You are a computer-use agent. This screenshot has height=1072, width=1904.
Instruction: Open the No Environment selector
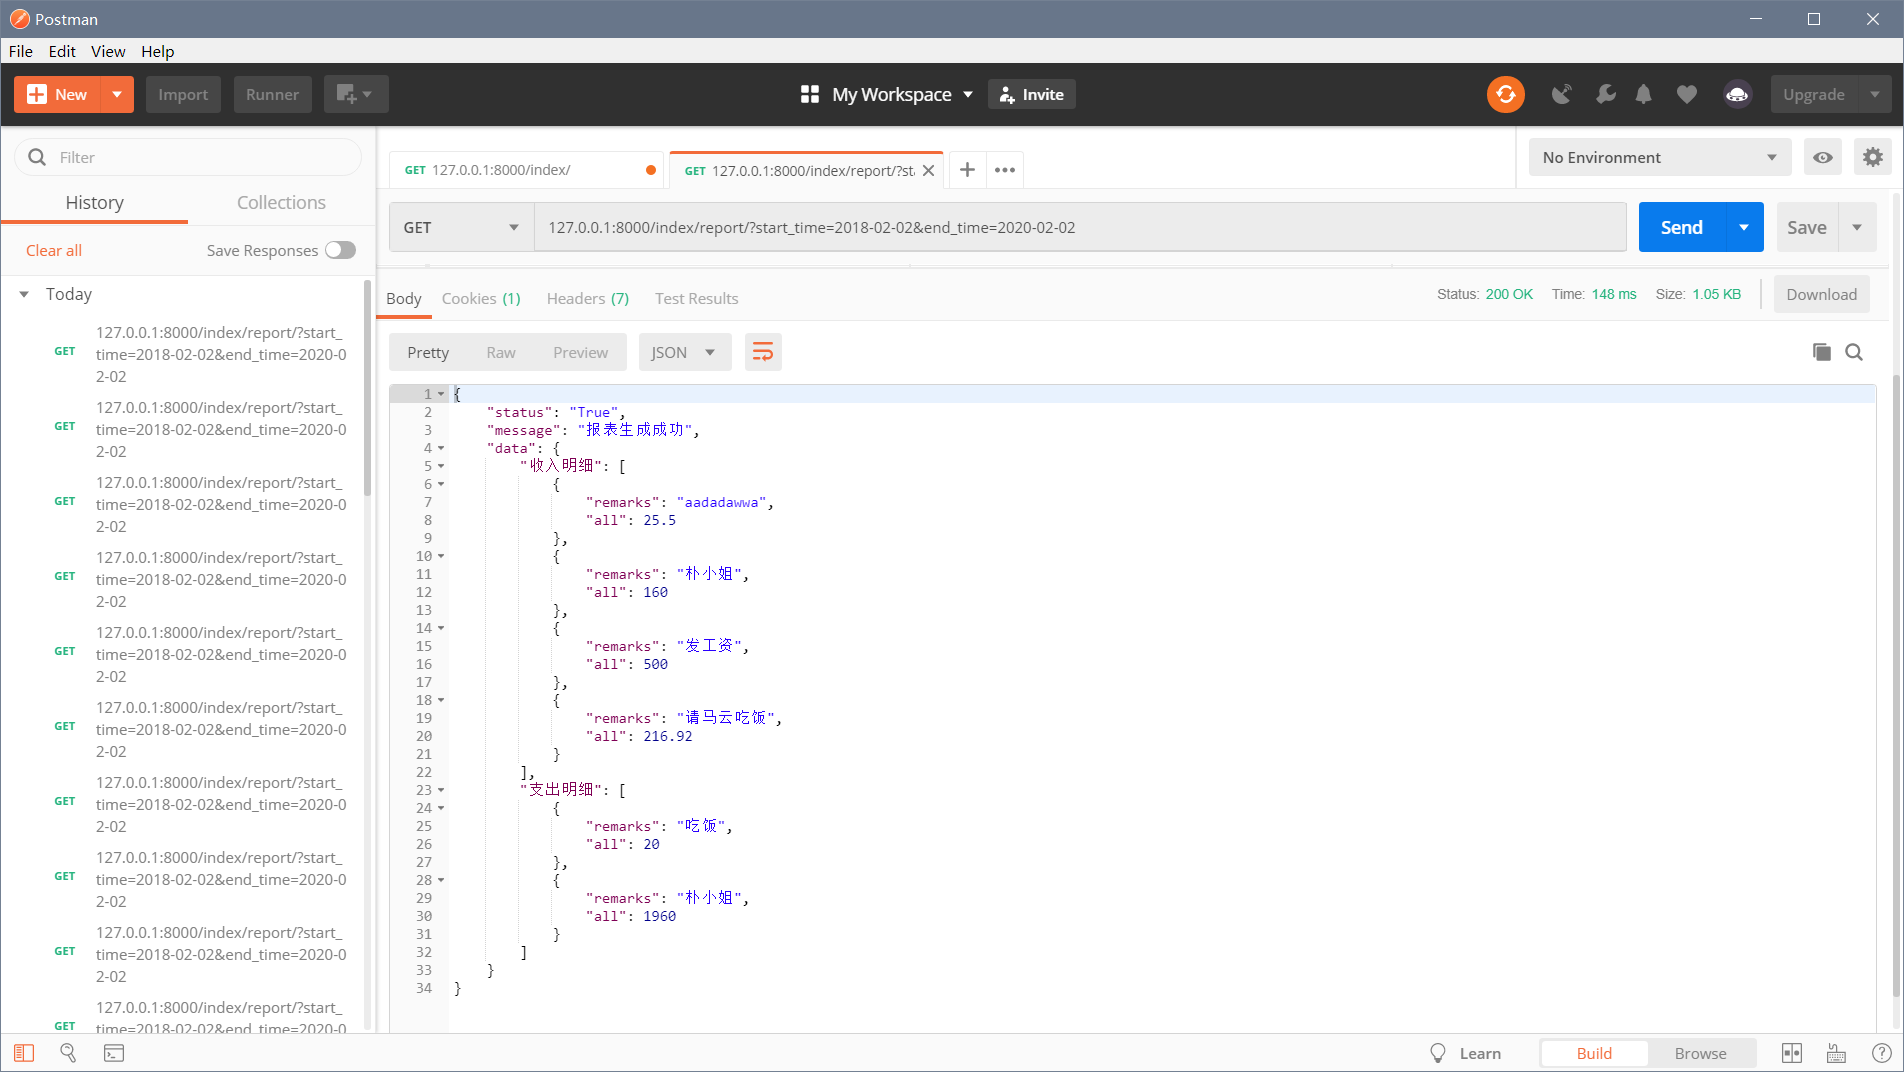pos(1659,158)
